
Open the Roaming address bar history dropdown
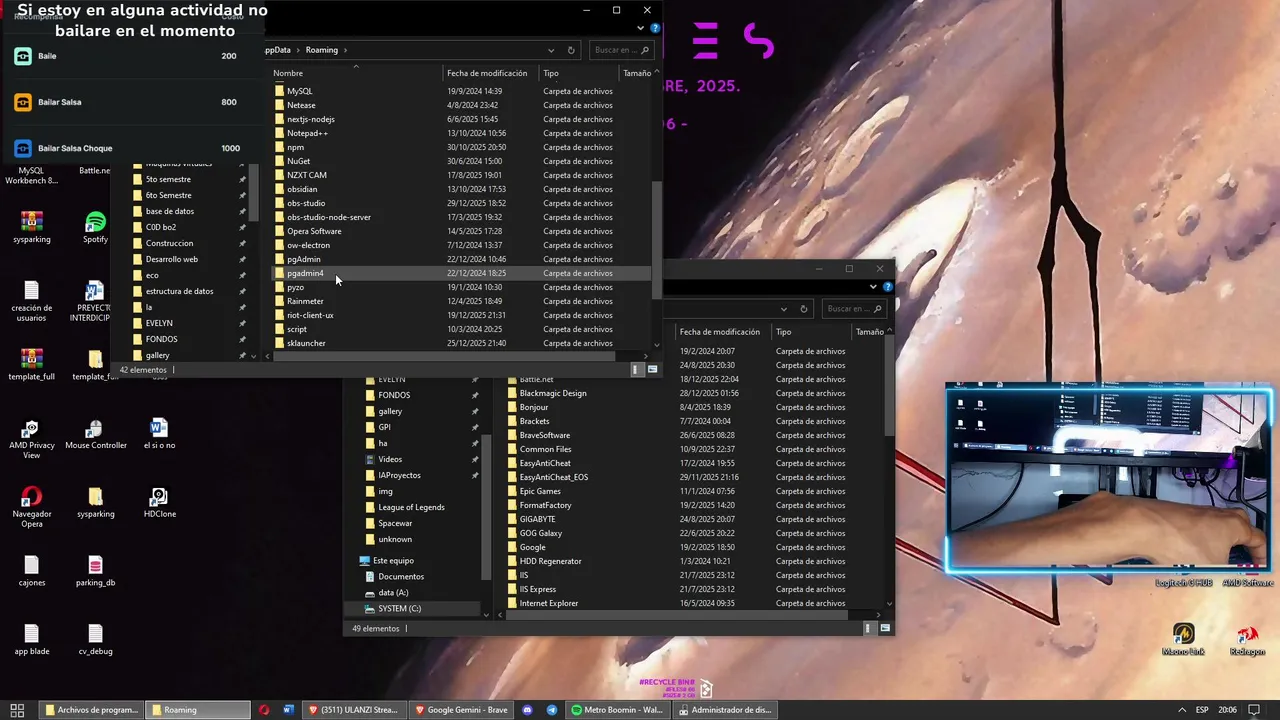click(551, 50)
